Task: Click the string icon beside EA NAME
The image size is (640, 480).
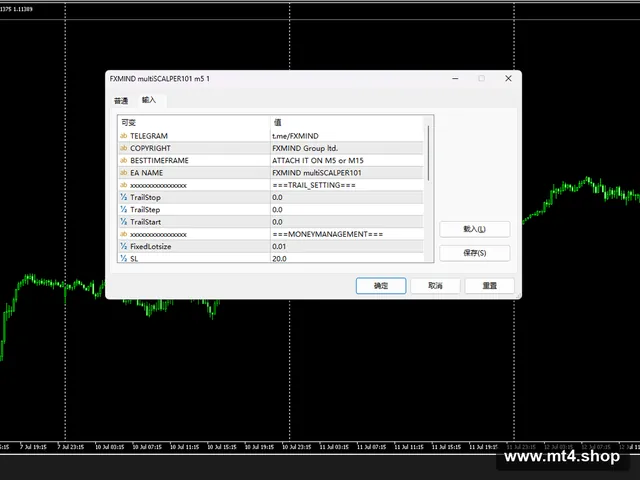Action: point(124,172)
